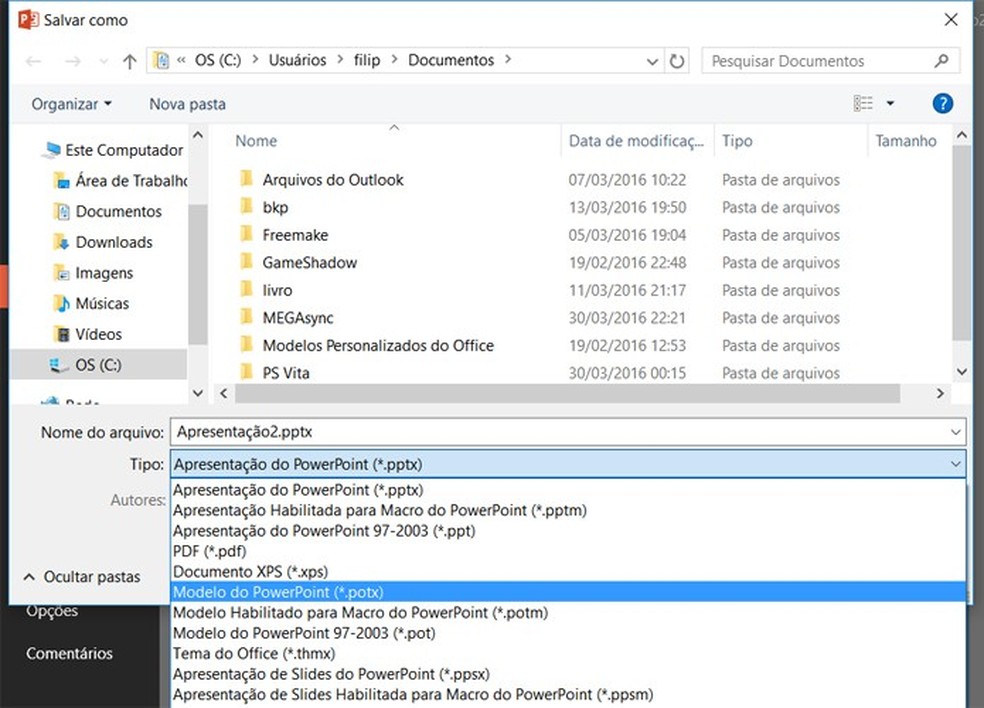Select the MEGAsync folder in file list
Image resolution: width=984 pixels, height=708 pixels.
tap(297, 317)
